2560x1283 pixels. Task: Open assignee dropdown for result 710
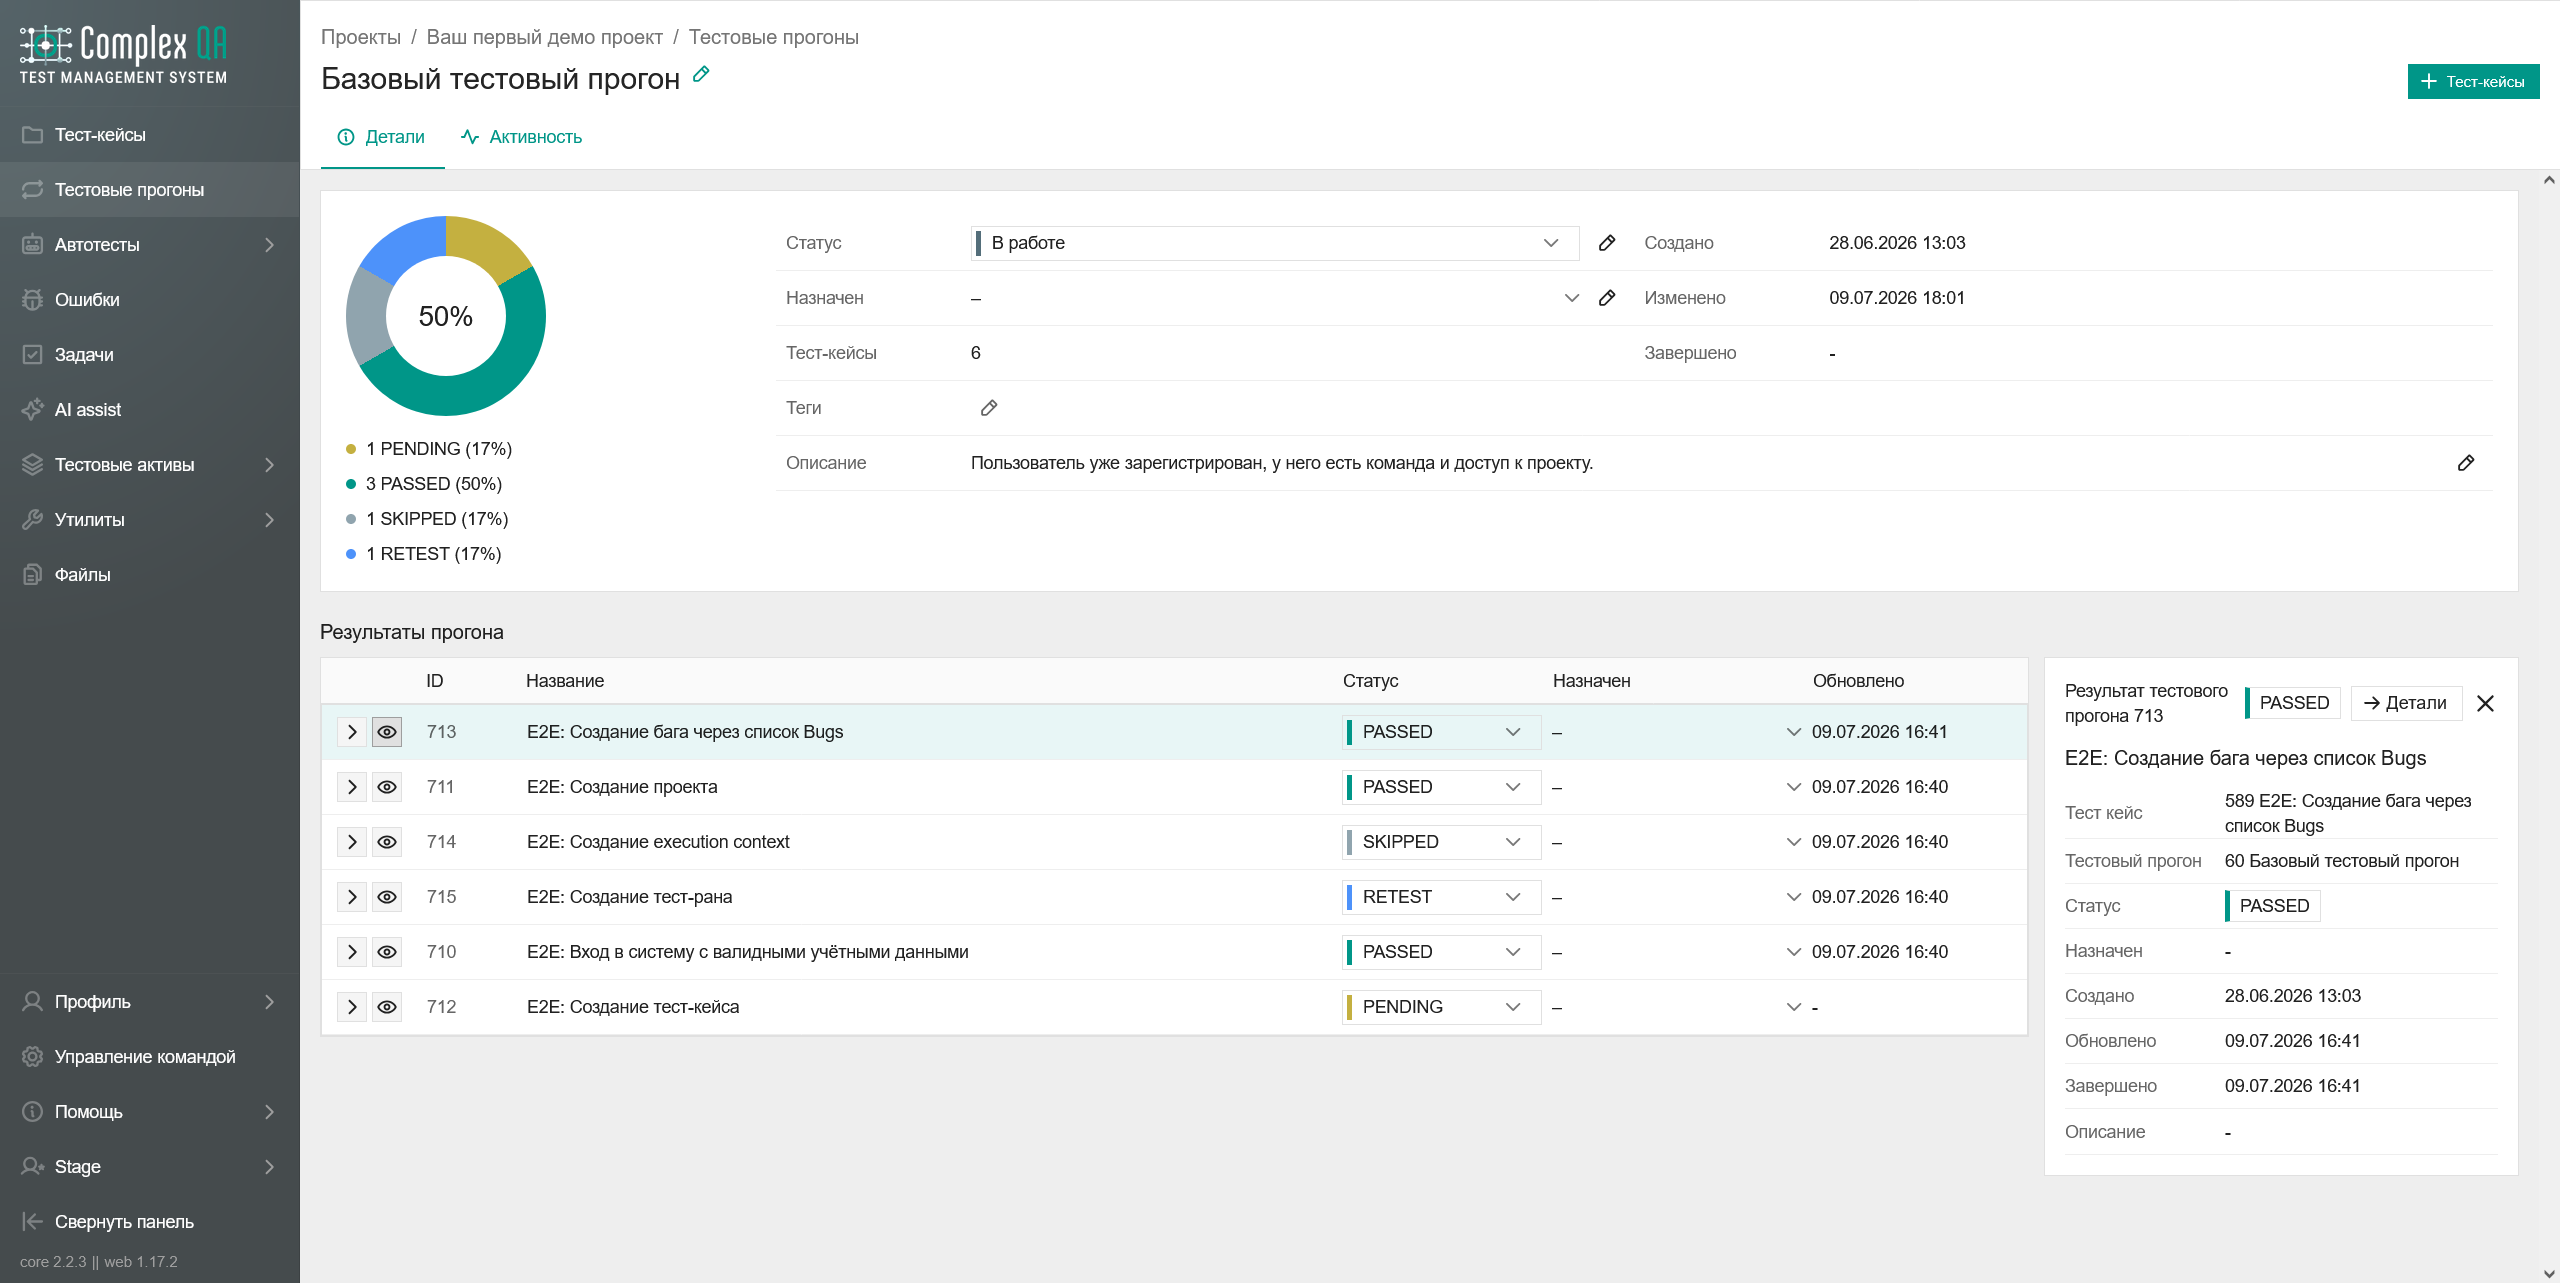pos(1677,952)
